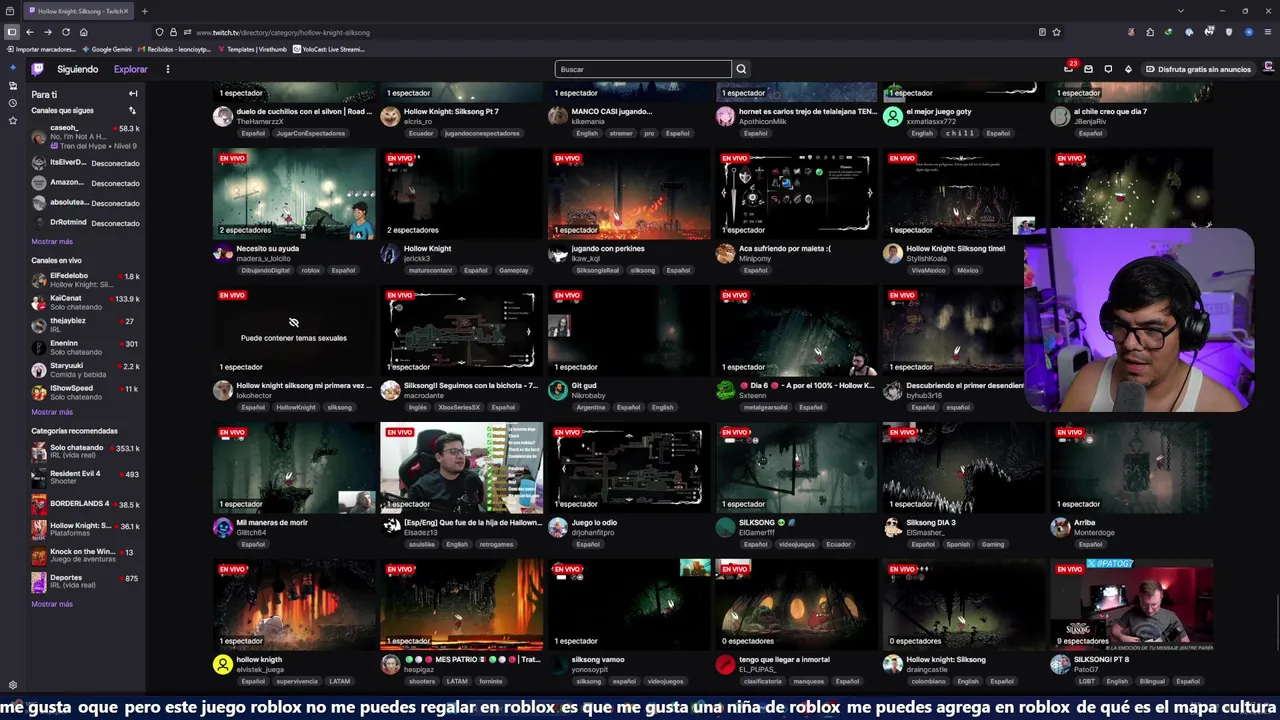Go to the browser home page
The width and height of the screenshot is (1280, 720).
click(x=83, y=32)
